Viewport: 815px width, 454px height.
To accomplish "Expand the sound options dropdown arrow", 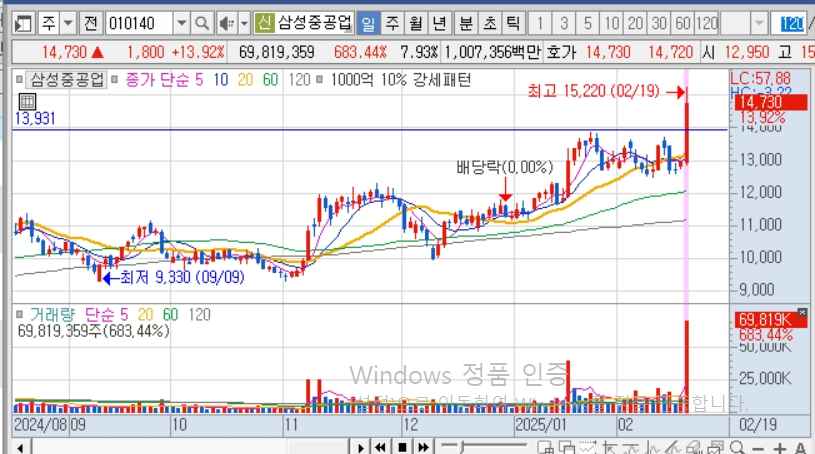I will click(244, 23).
